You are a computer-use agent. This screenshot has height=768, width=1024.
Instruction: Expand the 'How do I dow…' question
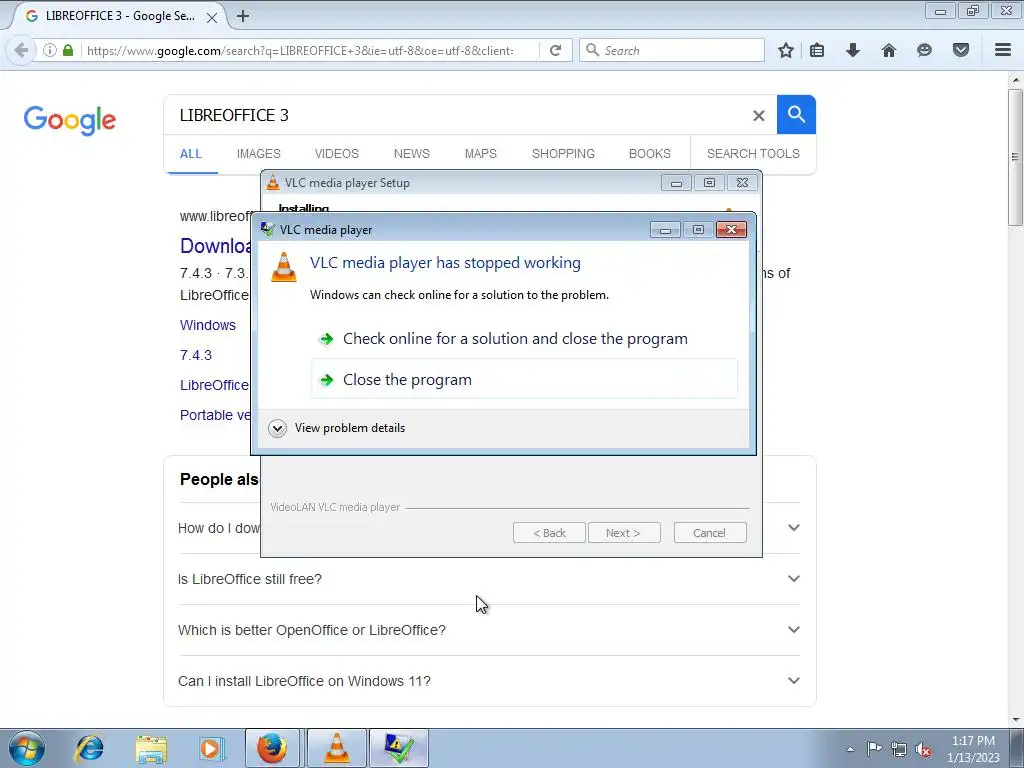point(793,528)
